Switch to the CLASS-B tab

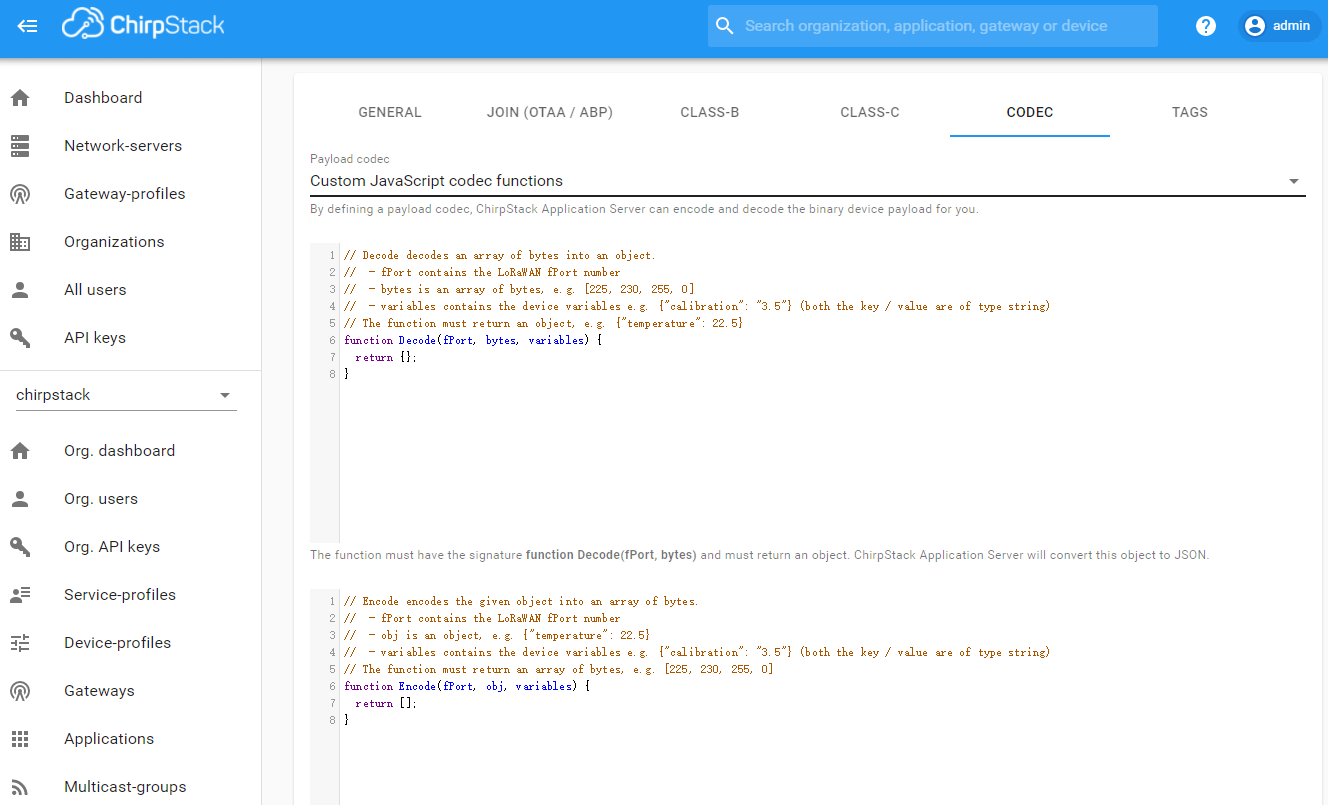tap(710, 112)
